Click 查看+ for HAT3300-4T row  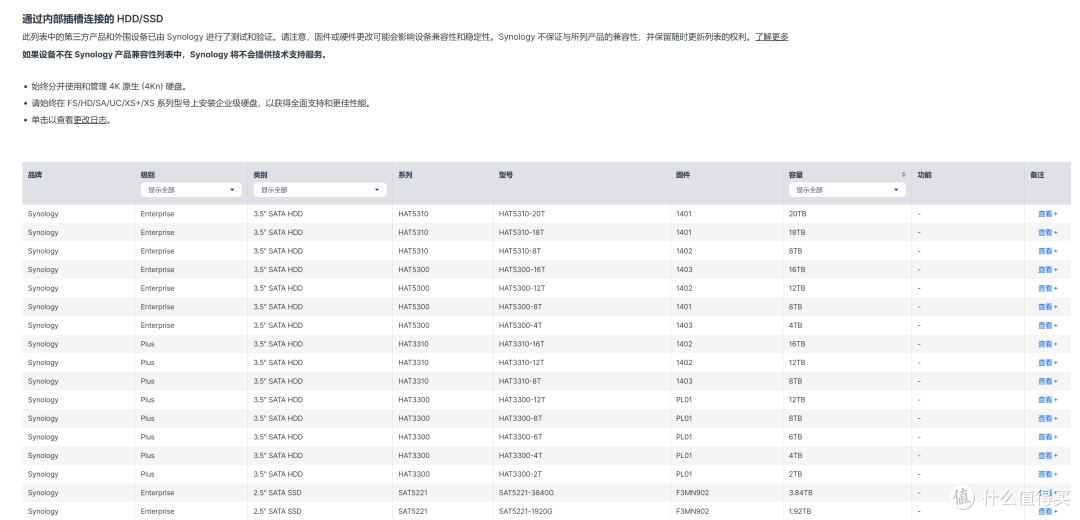[x=1048, y=456]
